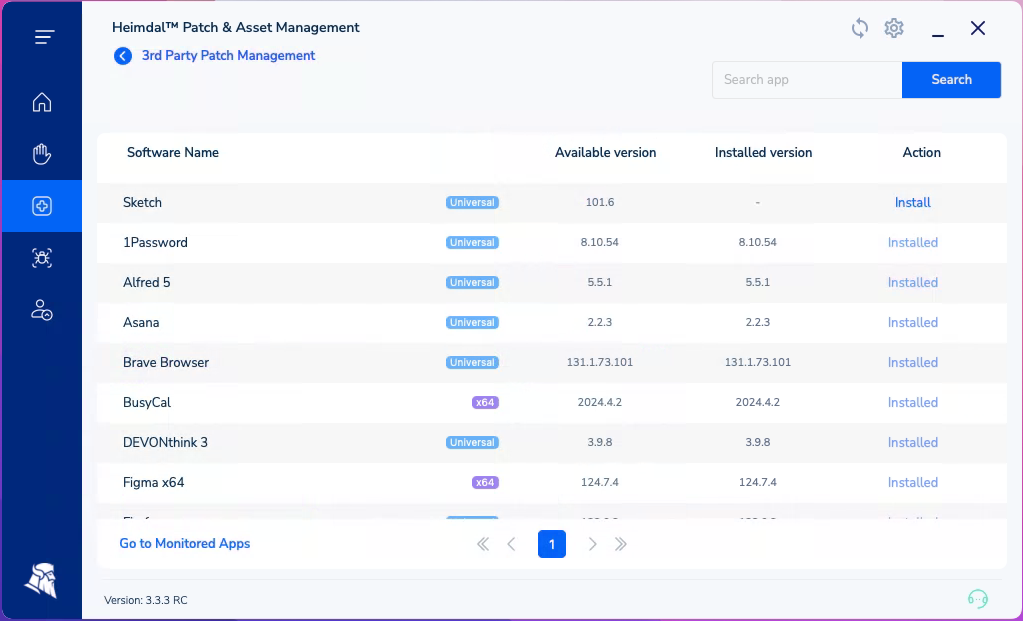
Task: Select the Patch & Asset Management sidebar icon
Action: click(x=42, y=206)
